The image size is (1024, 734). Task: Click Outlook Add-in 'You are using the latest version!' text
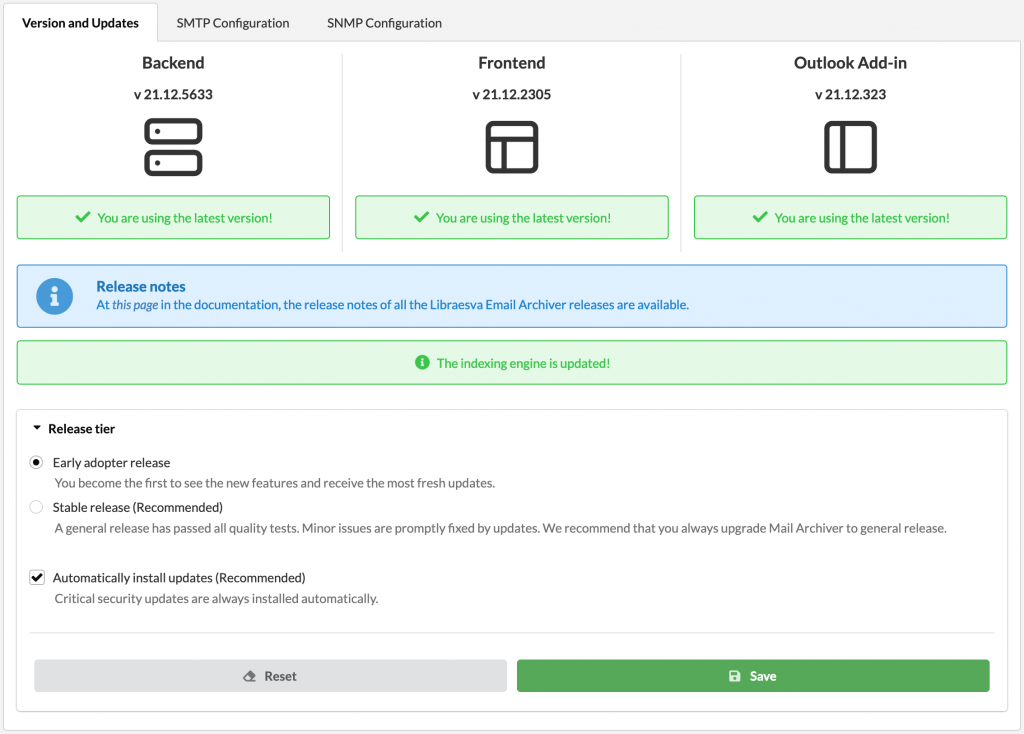point(862,218)
